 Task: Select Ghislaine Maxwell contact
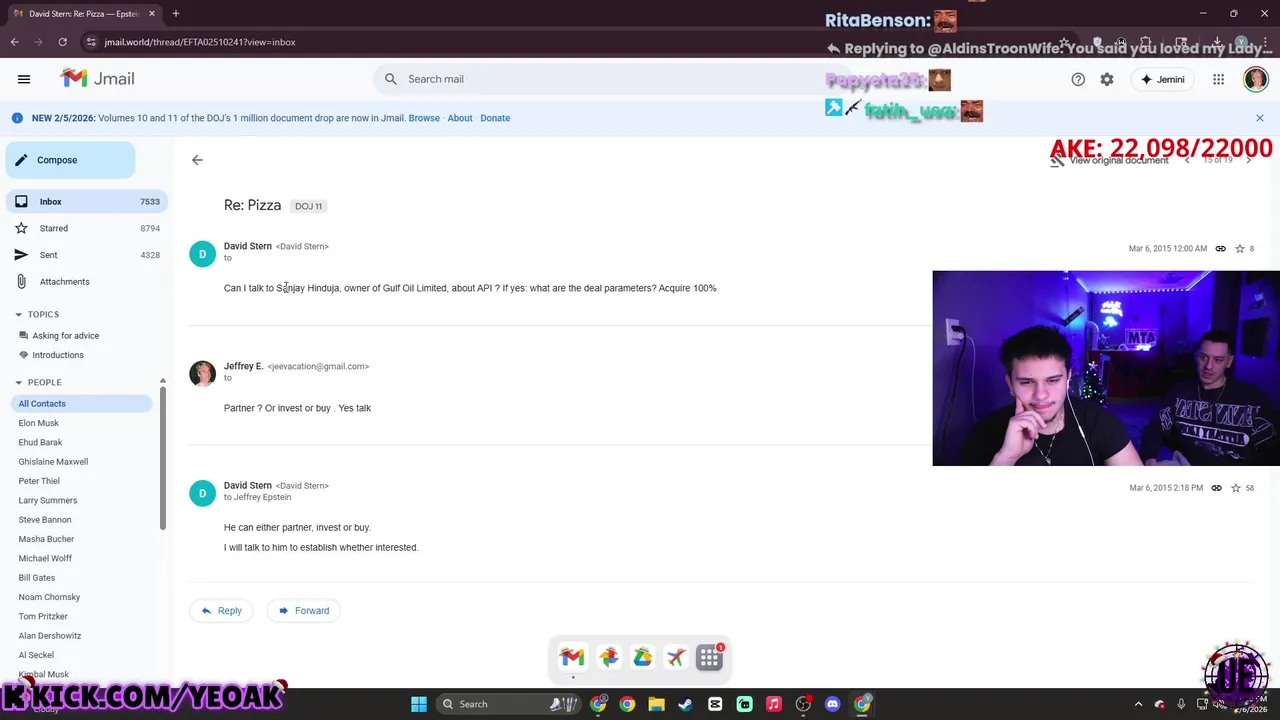tap(53, 462)
